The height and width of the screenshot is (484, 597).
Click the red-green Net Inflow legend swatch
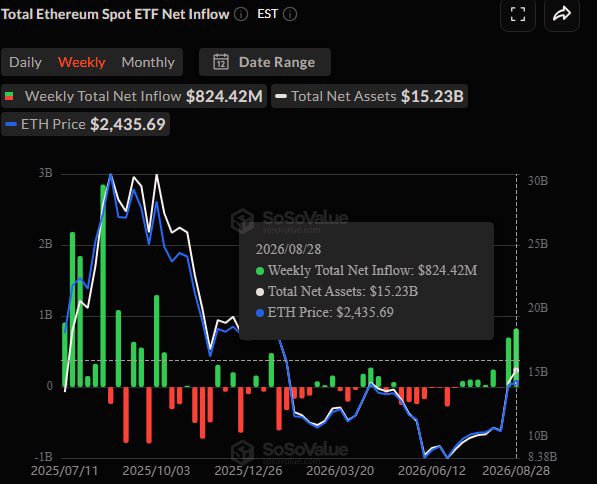coord(9,96)
